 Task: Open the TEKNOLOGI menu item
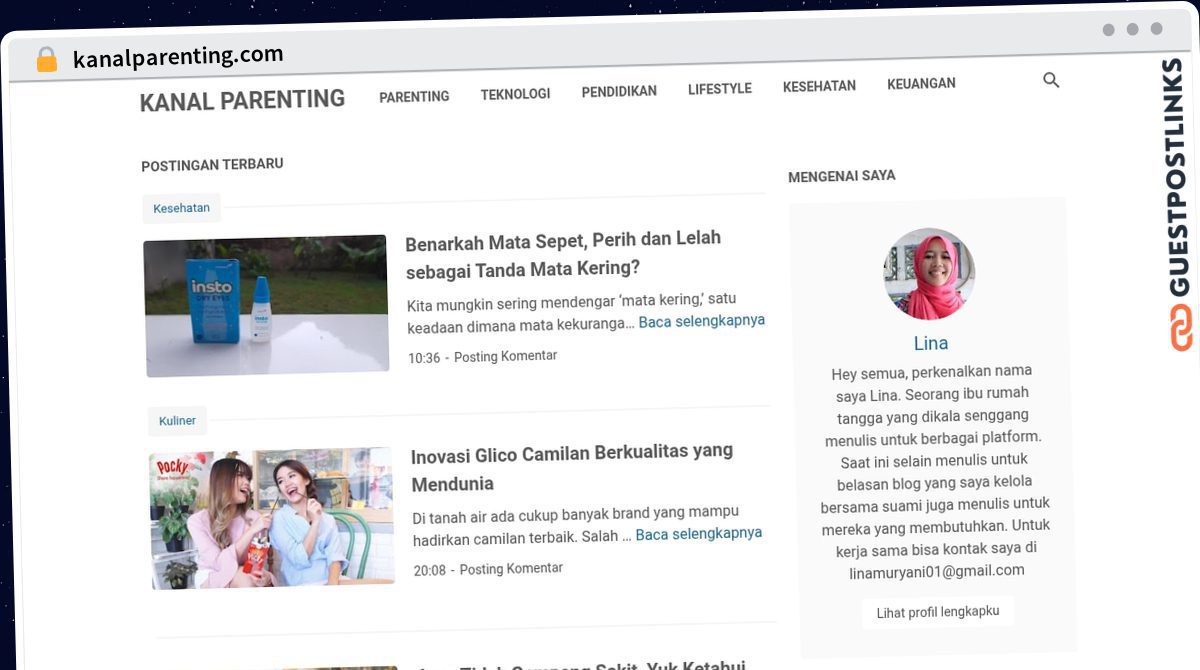point(515,94)
